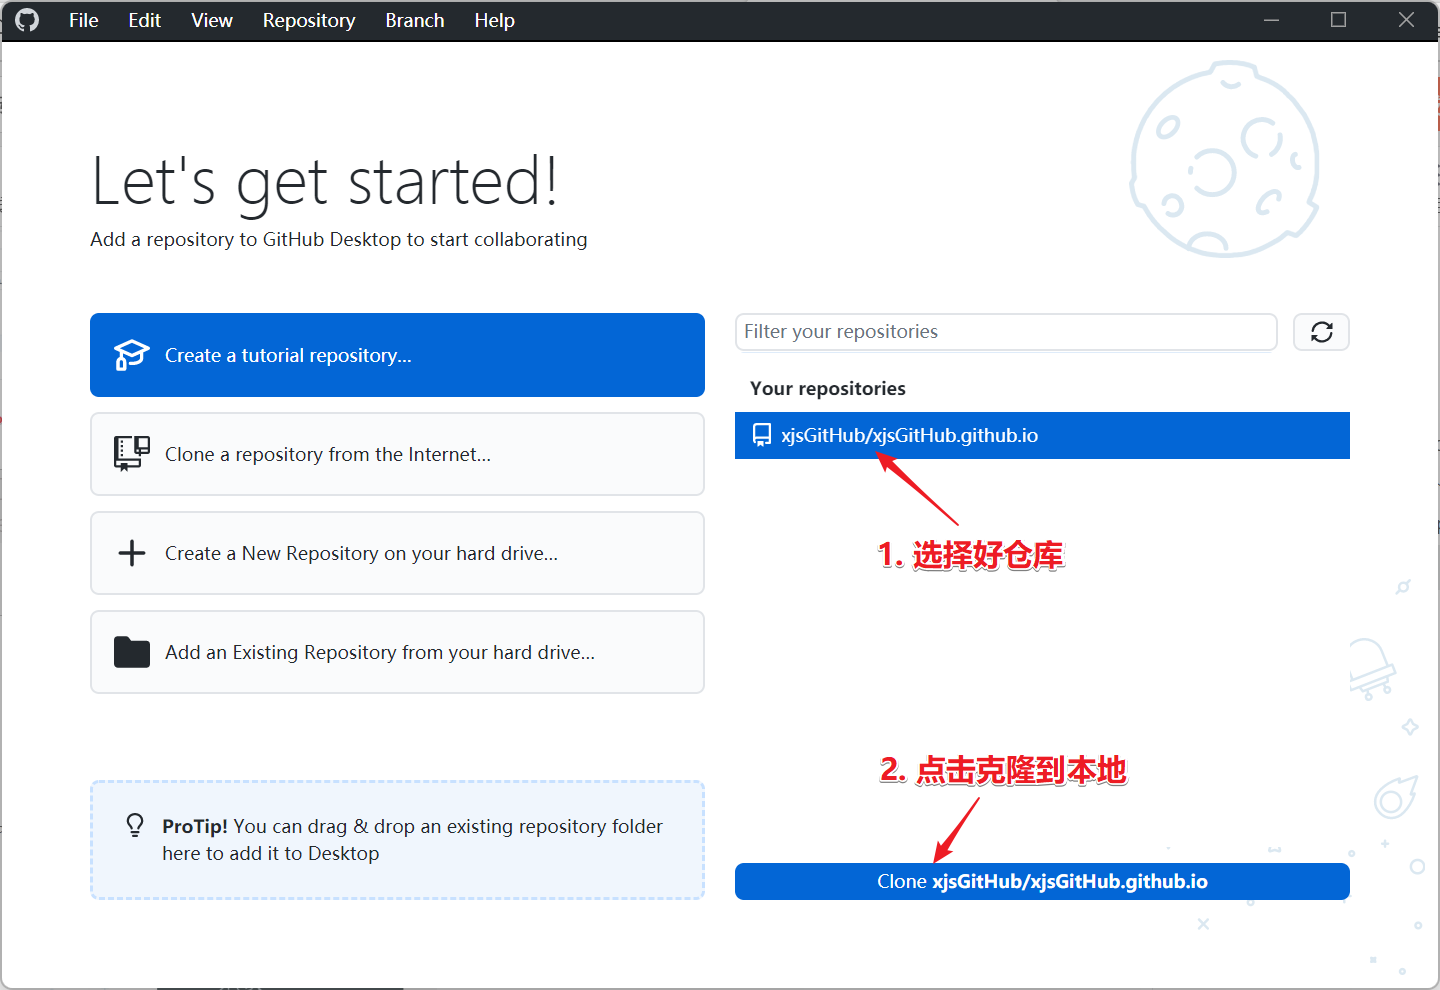Close the GitHub Desktop window
This screenshot has height=990, width=1440.
(x=1406, y=20)
